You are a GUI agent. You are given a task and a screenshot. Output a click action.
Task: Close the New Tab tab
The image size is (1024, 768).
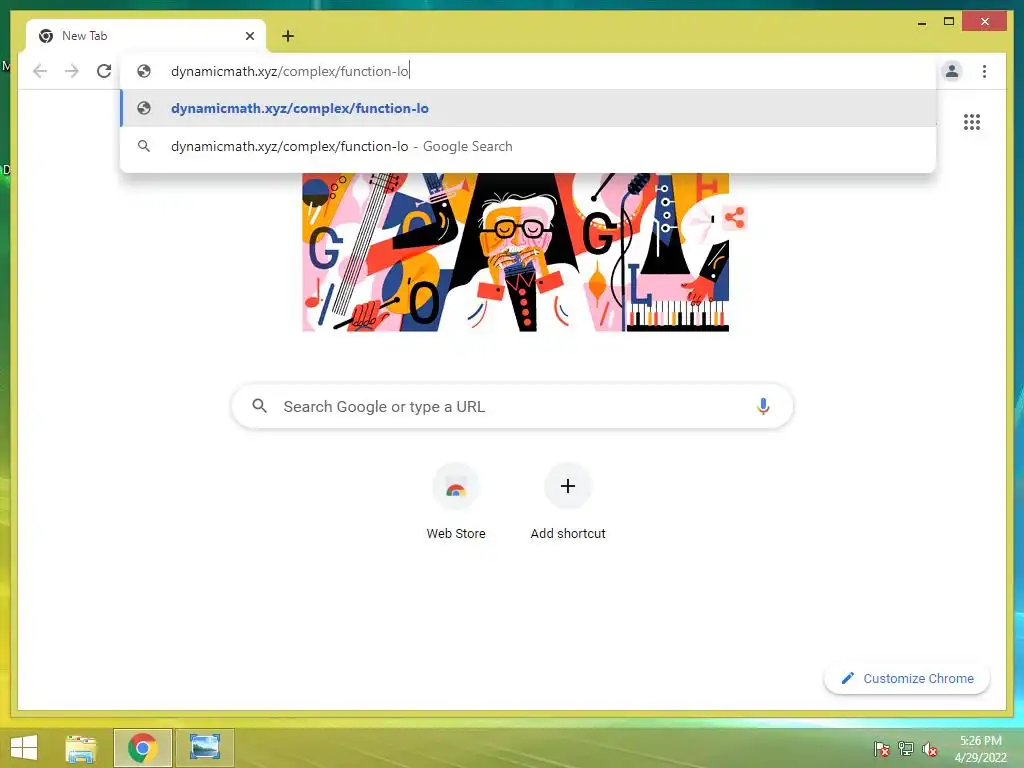(x=249, y=36)
